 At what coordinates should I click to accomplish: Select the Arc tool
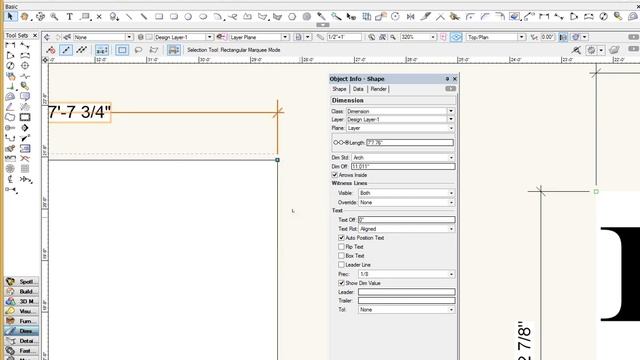(x=218, y=16)
